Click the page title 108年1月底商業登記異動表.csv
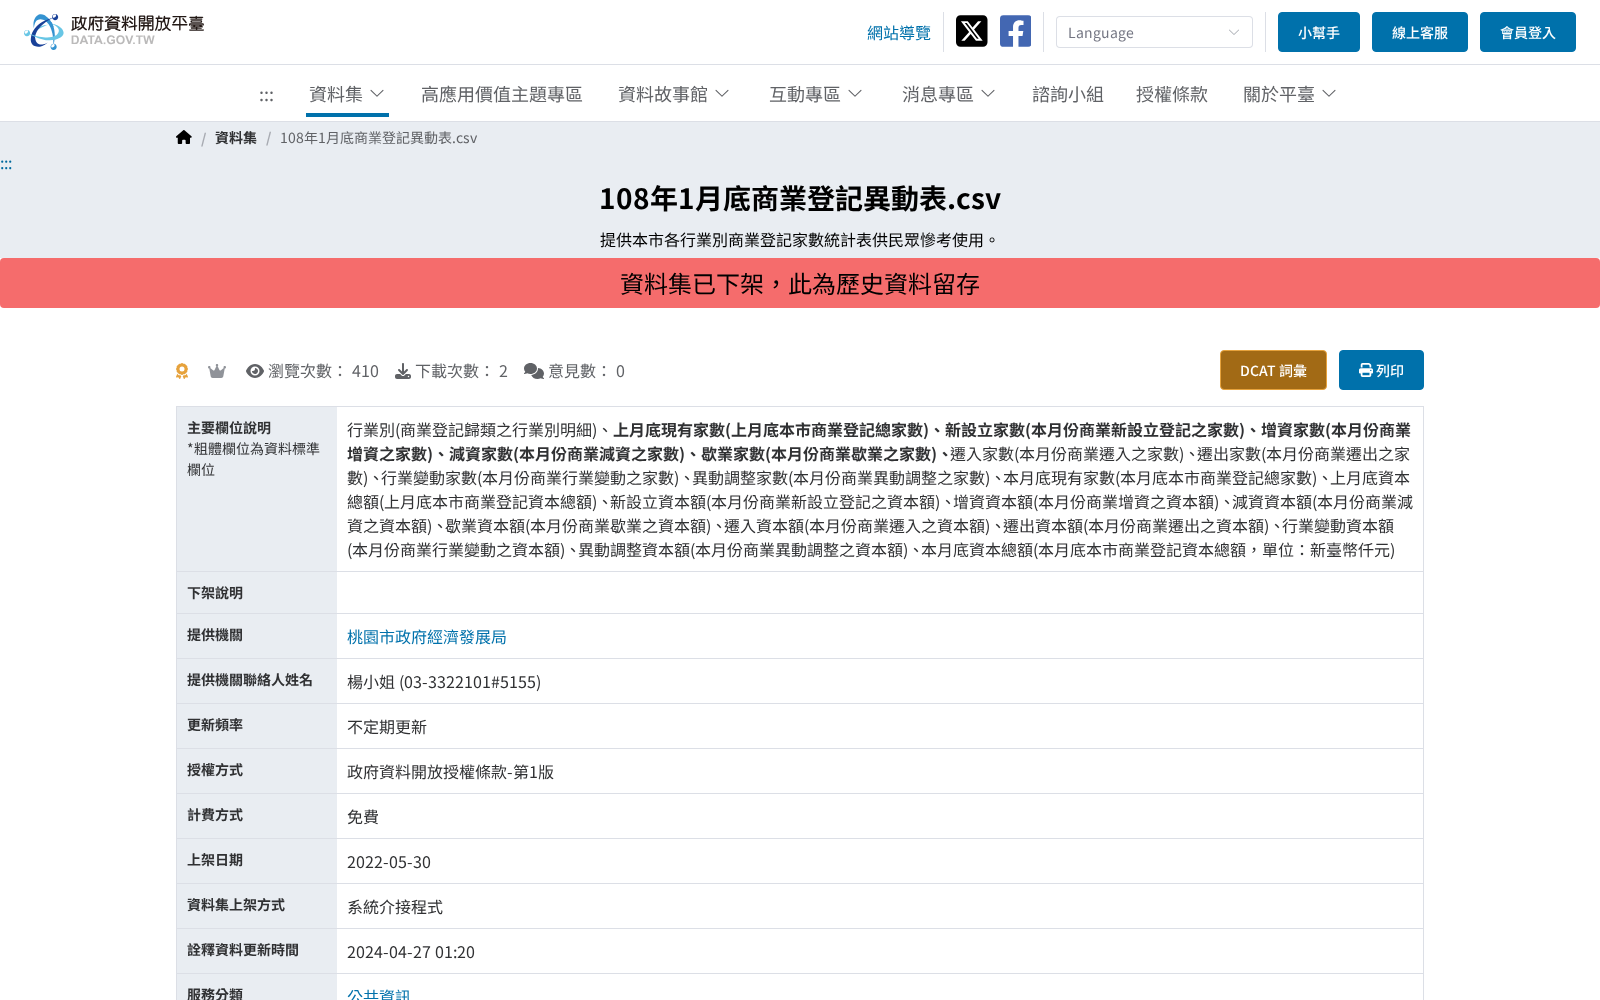 click(x=800, y=198)
